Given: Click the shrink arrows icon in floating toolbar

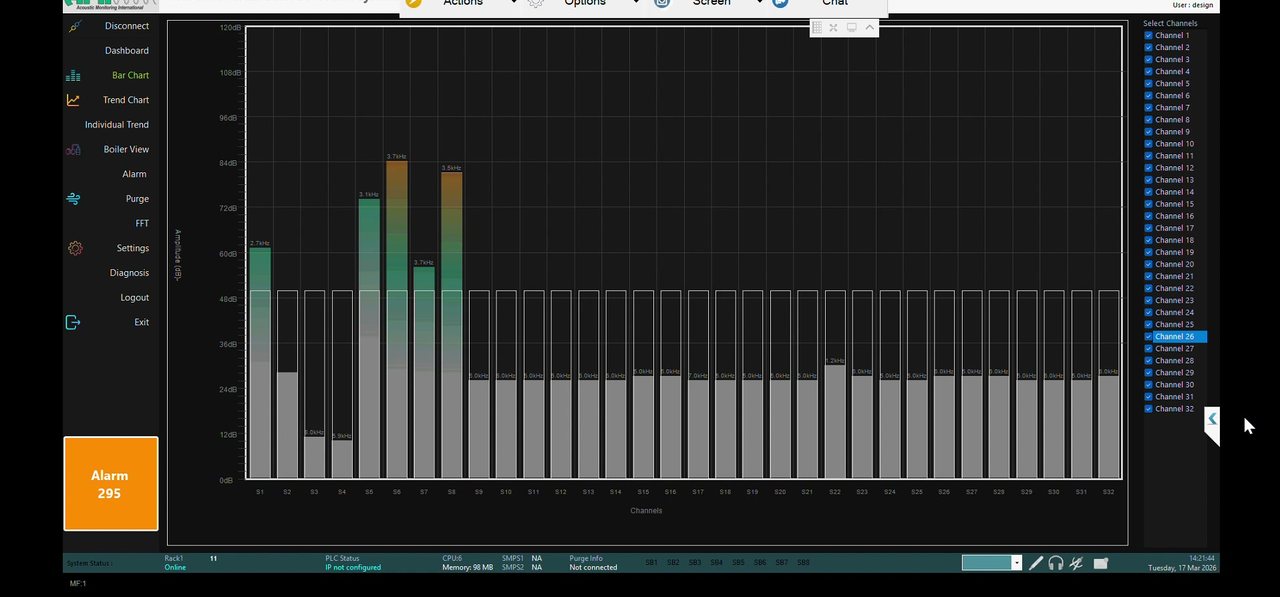Looking at the screenshot, I should tap(833, 28).
